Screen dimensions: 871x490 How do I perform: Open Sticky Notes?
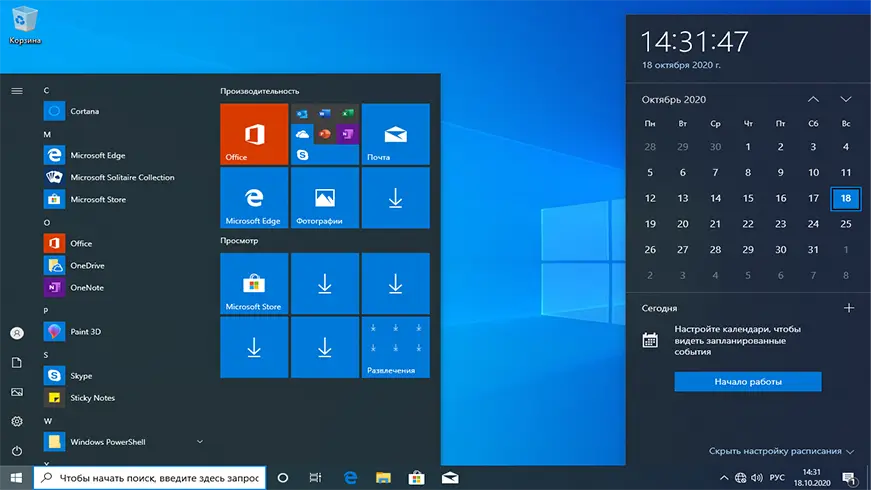click(x=125, y=398)
